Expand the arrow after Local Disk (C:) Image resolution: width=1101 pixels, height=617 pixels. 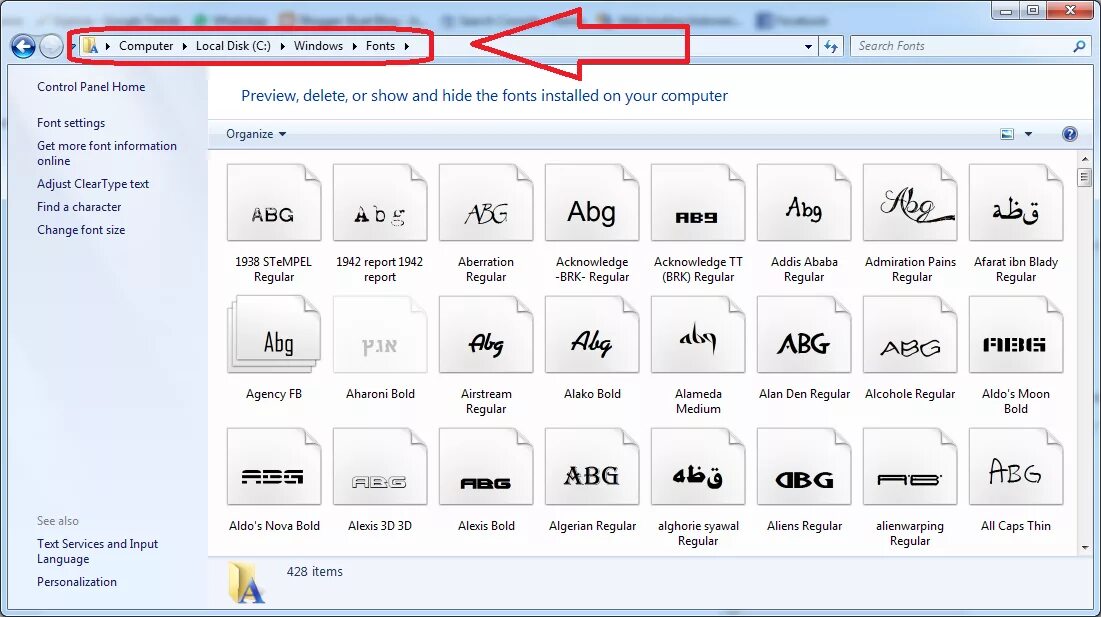(x=282, y=46)
